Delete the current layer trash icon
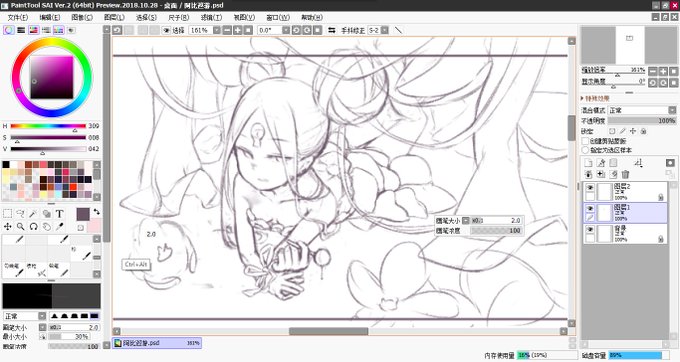 click(x=625, y=174)
